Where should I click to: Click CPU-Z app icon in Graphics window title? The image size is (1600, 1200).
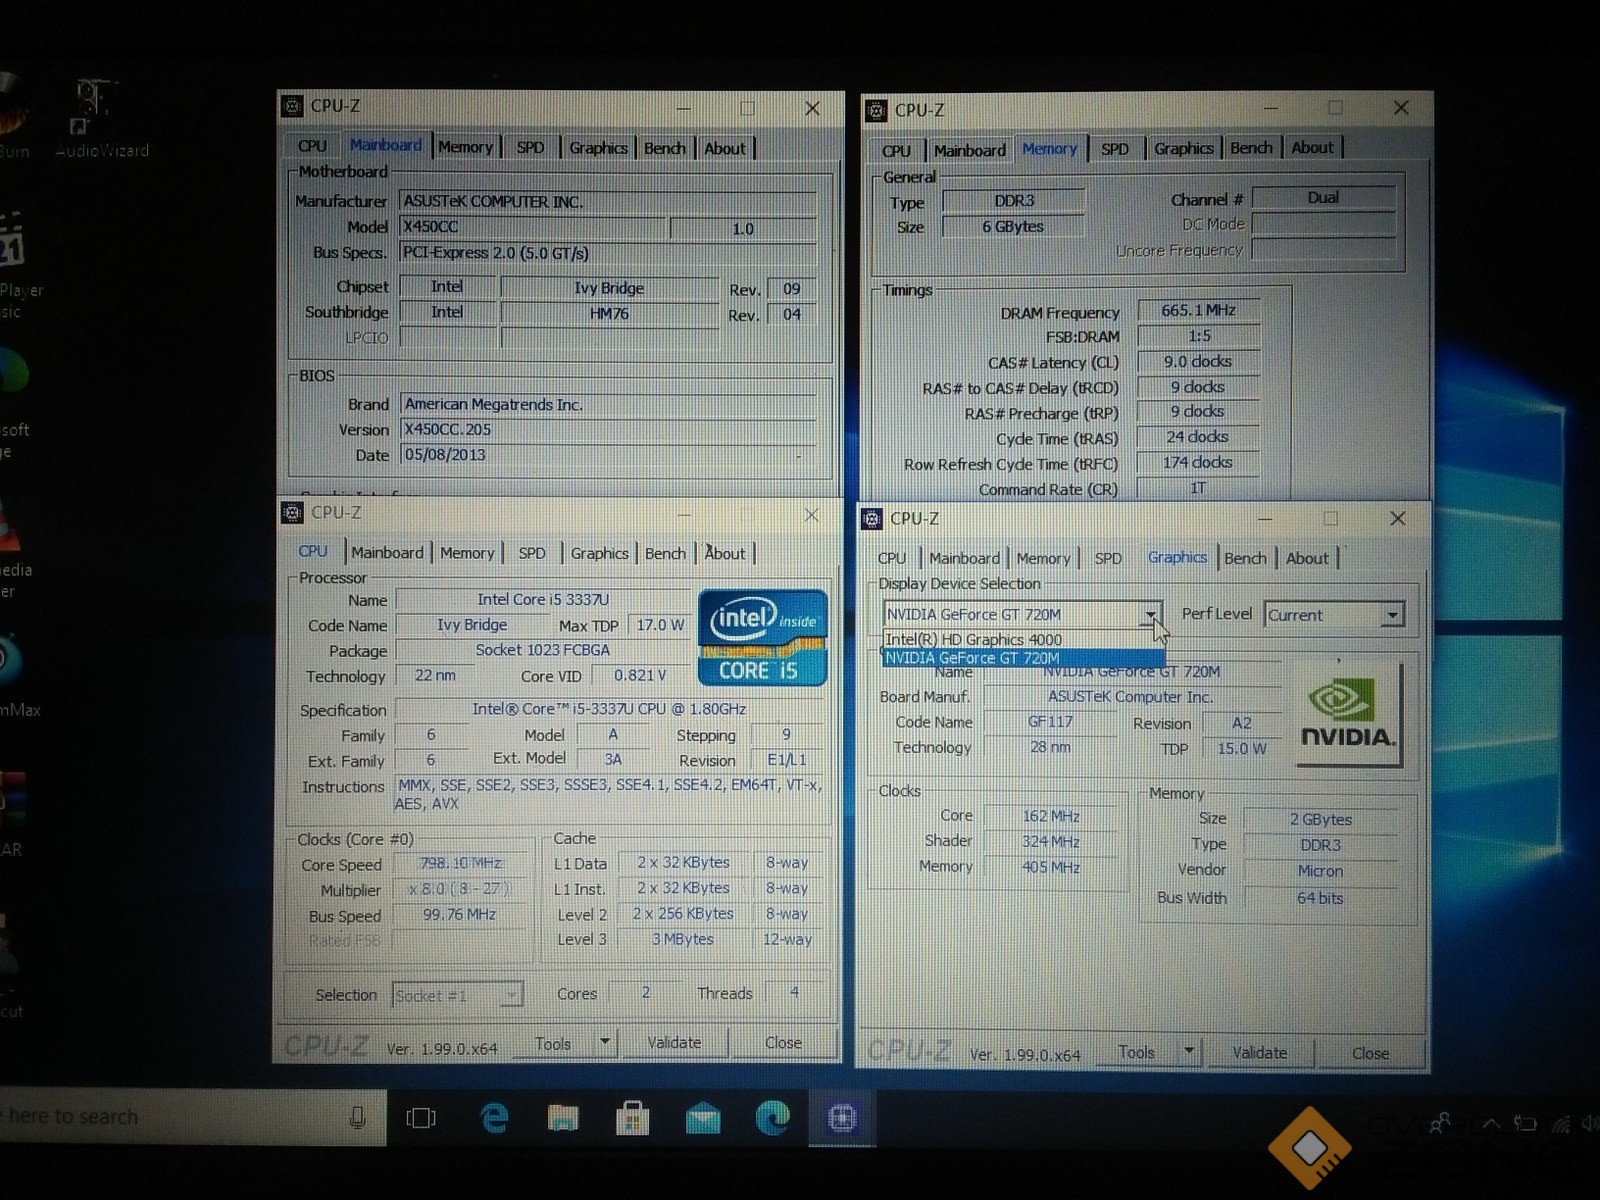coord(872,519)
